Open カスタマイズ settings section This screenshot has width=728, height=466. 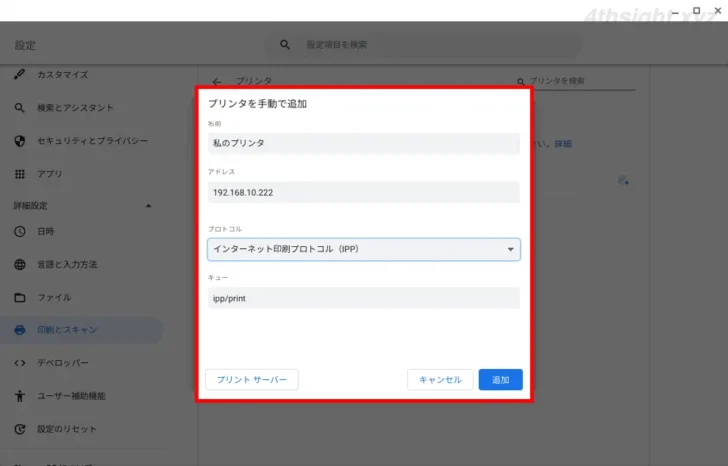point(63,75)
